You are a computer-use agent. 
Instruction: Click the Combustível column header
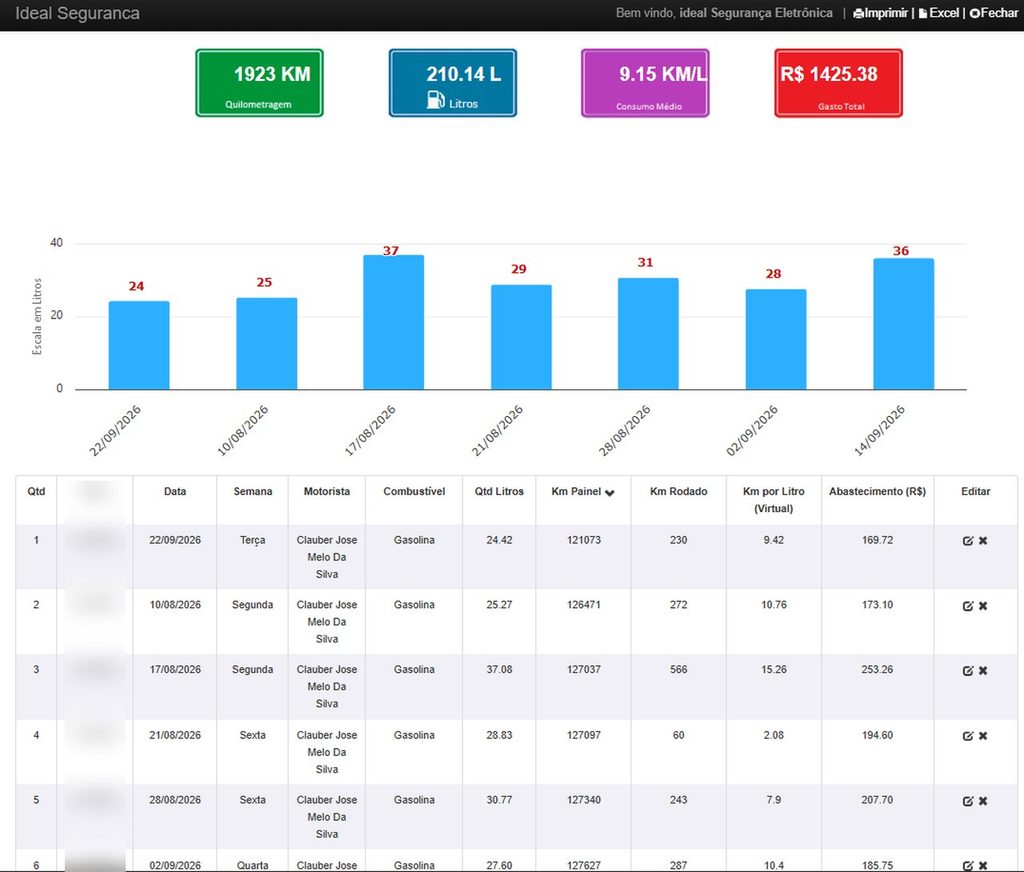[x=414, y=491]
